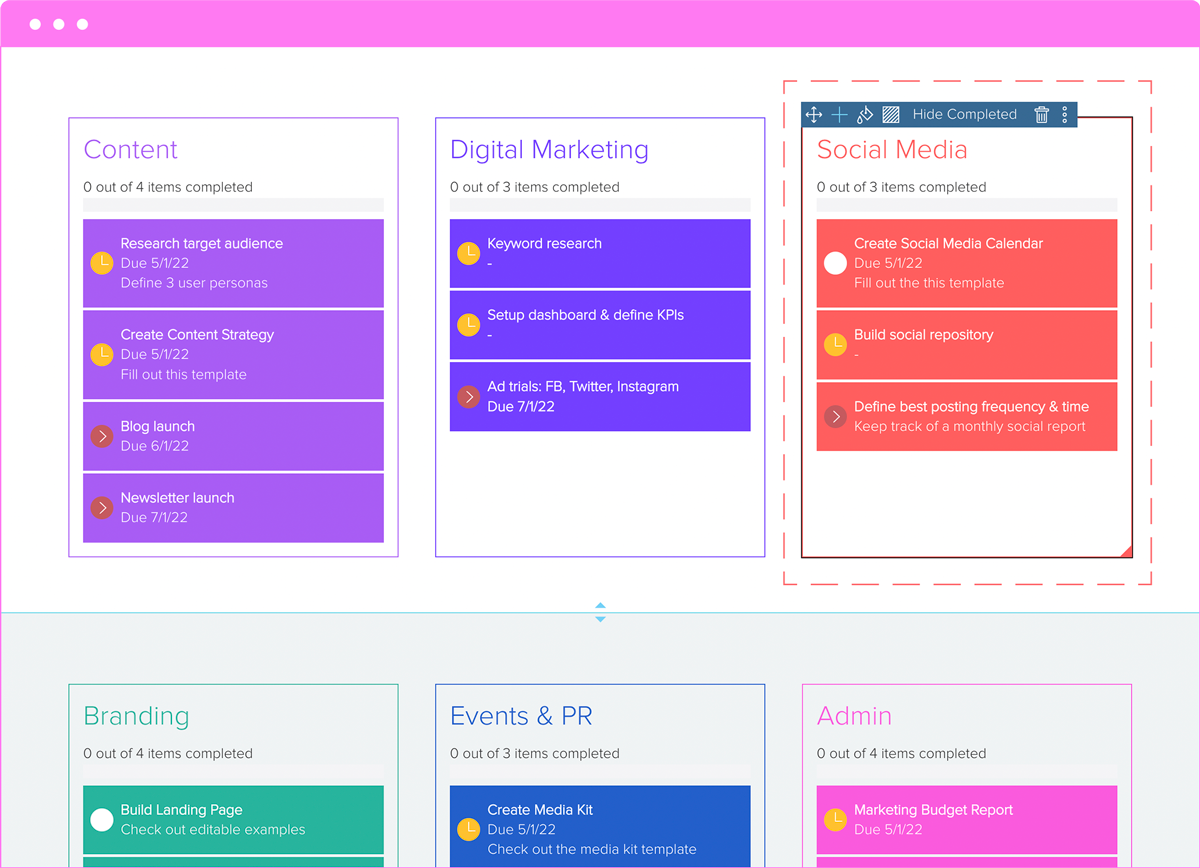1200x868 pixels.
Task: Expand the Ad trials: FB, Twitter, Instagram card
Action: point(469,396)
